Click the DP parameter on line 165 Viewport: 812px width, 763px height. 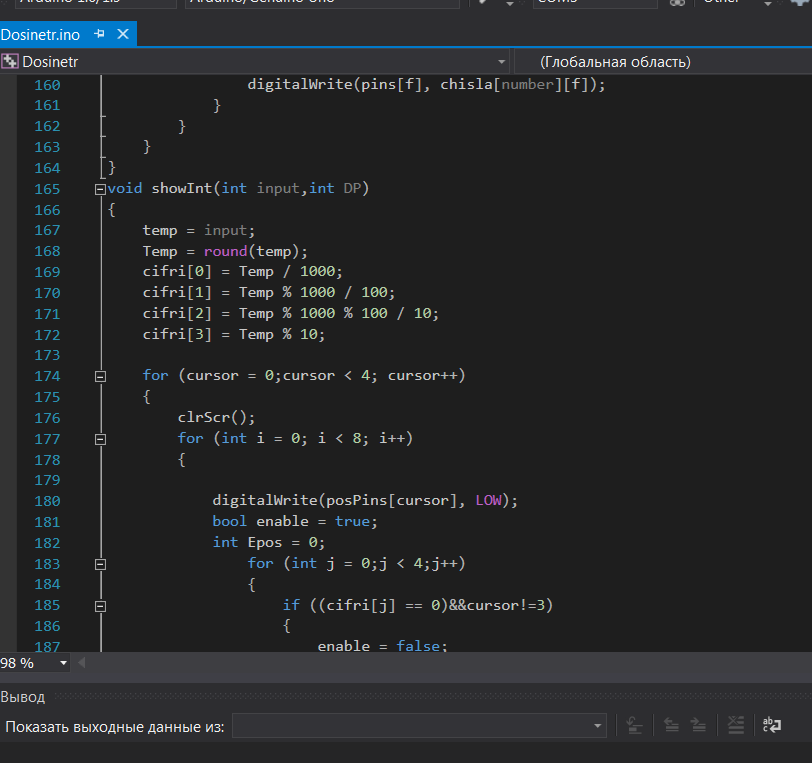click(352, 188)
